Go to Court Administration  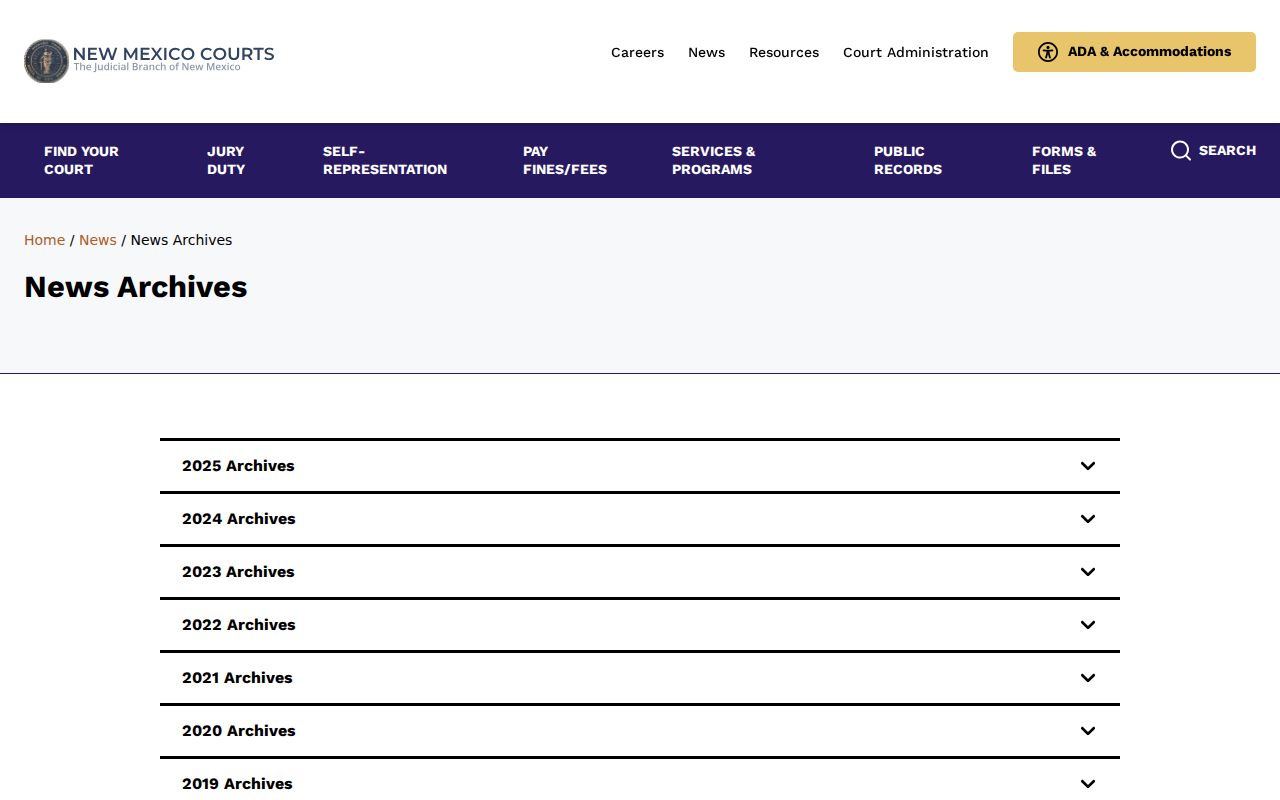916,52
